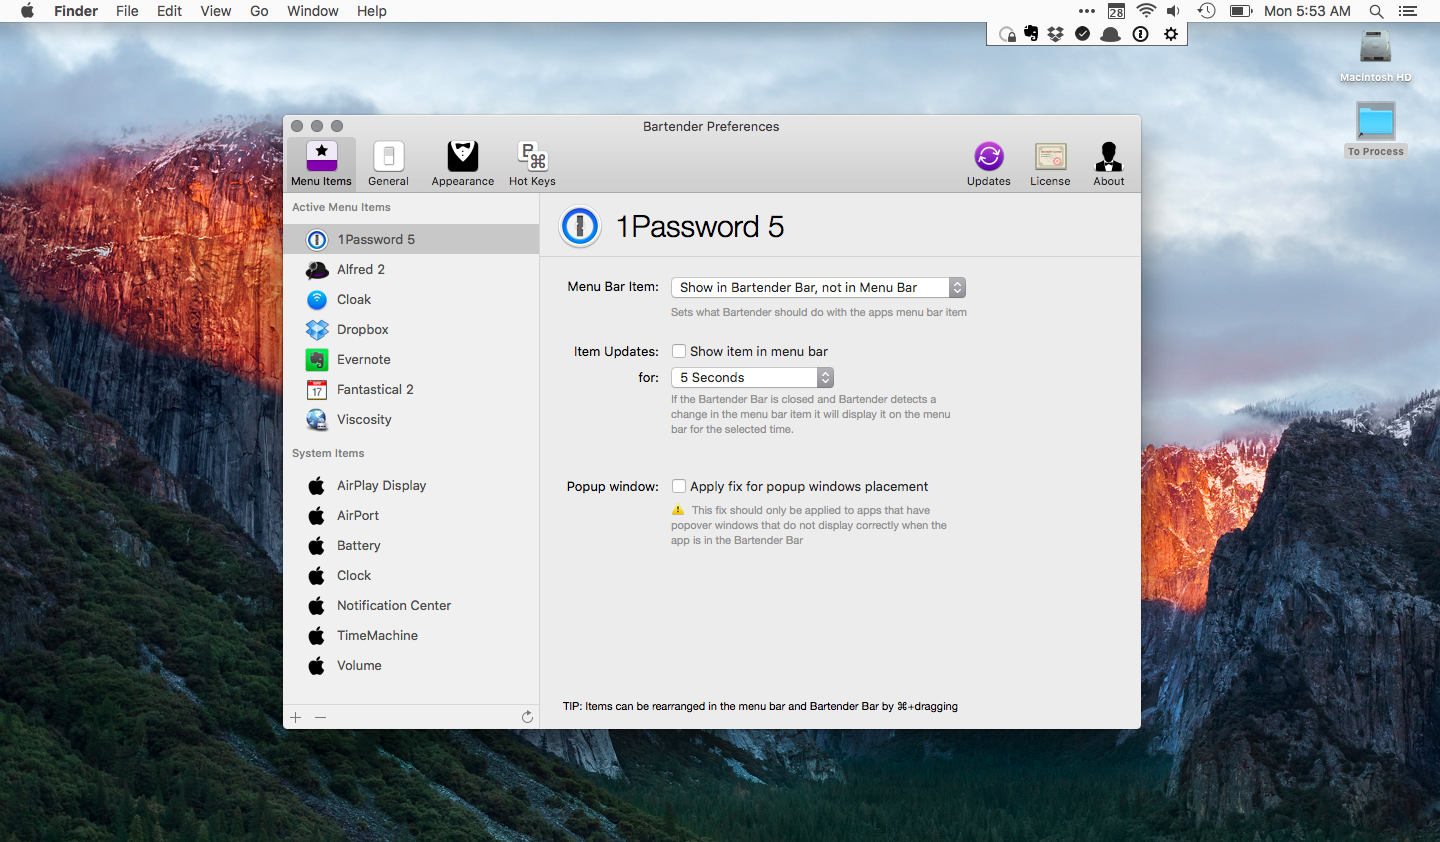Open the Help menu
This screenshot has width=1440, height=842.
[372, 11]
